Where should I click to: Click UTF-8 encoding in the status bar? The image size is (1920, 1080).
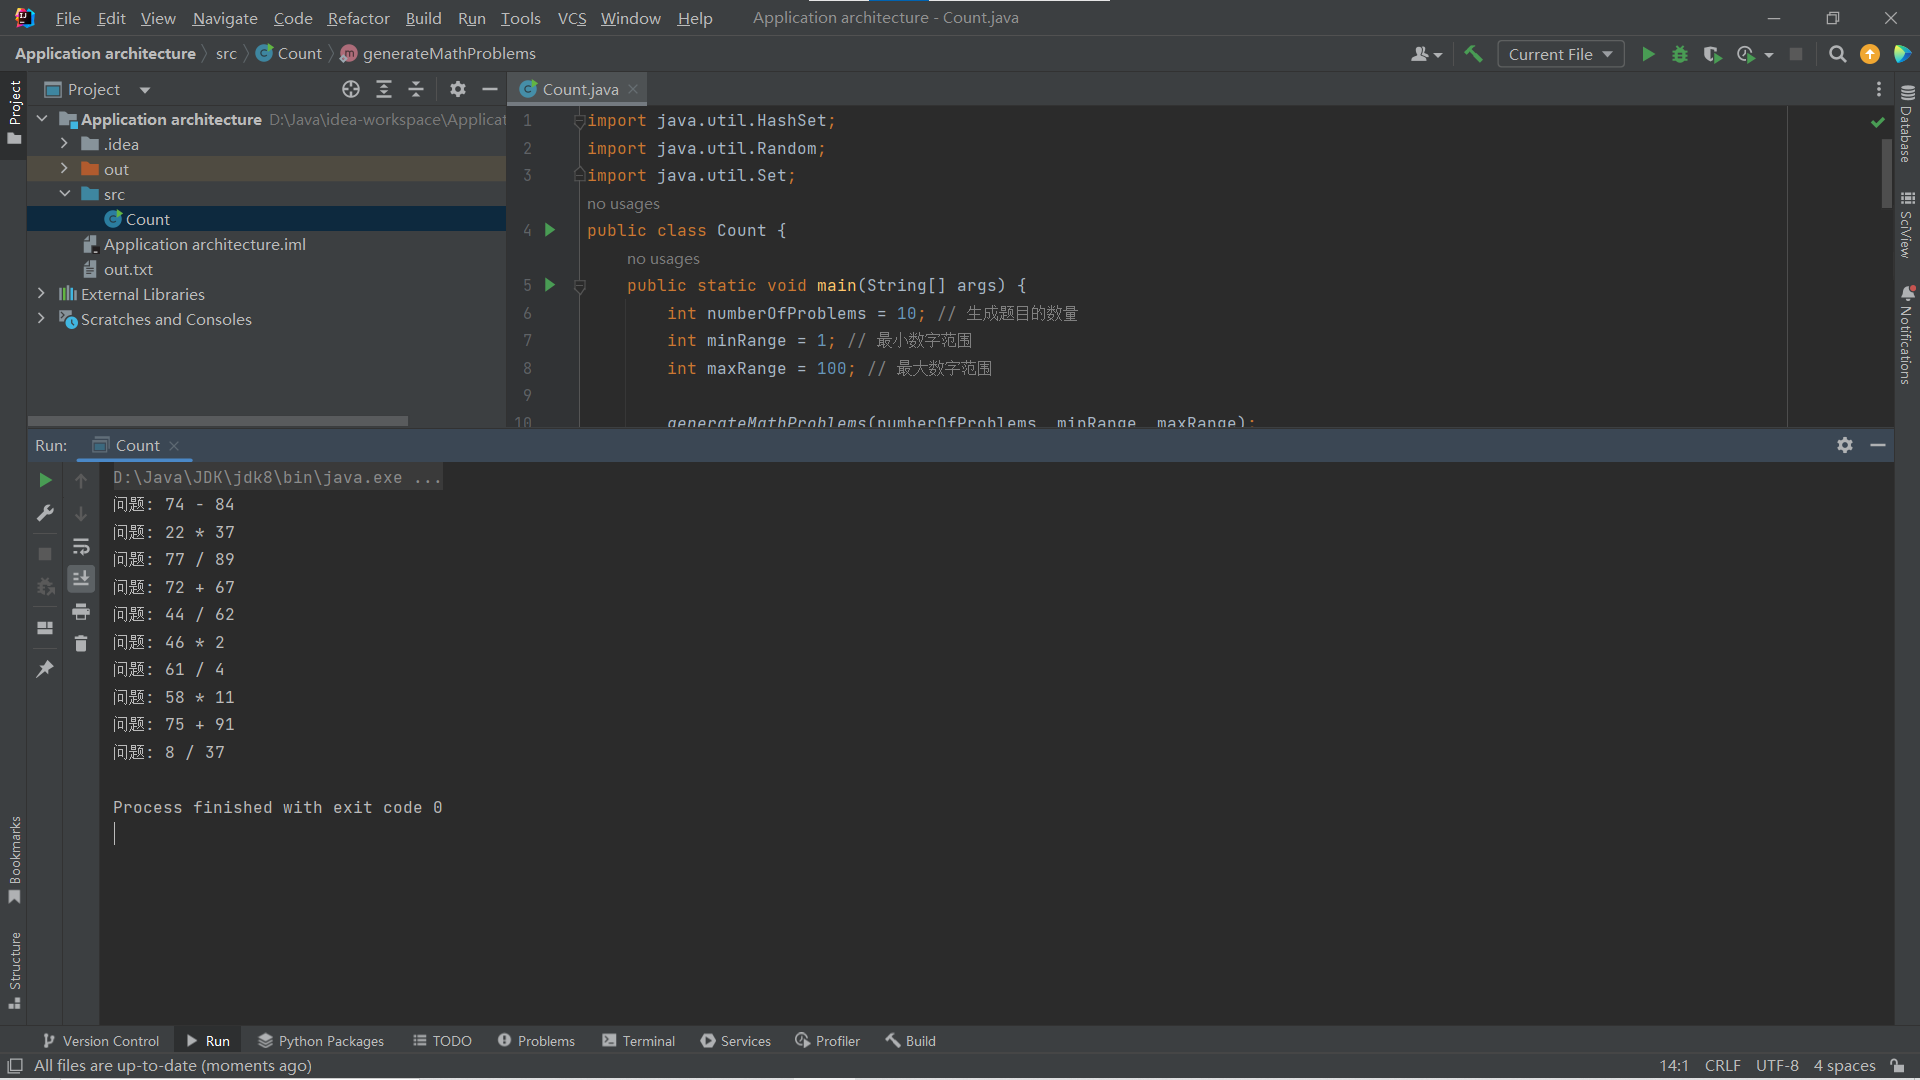point(1777,1066)
